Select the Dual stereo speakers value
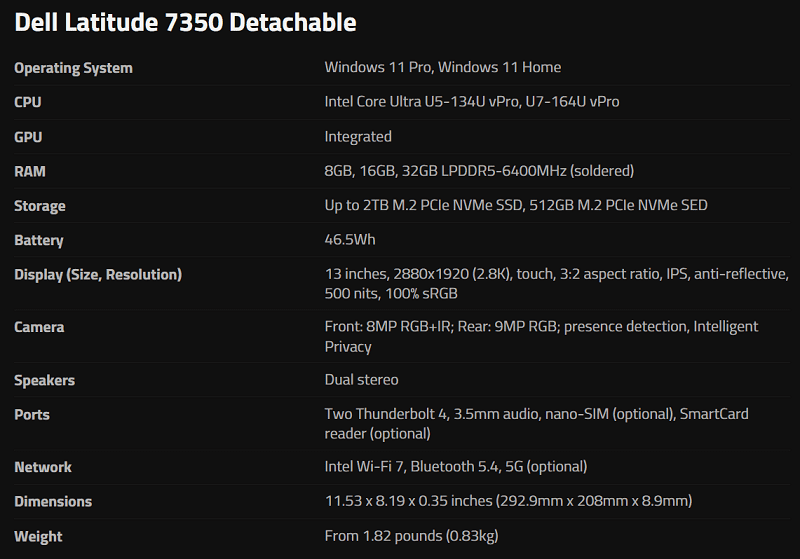800x559 pixels. tap(361, 380)
